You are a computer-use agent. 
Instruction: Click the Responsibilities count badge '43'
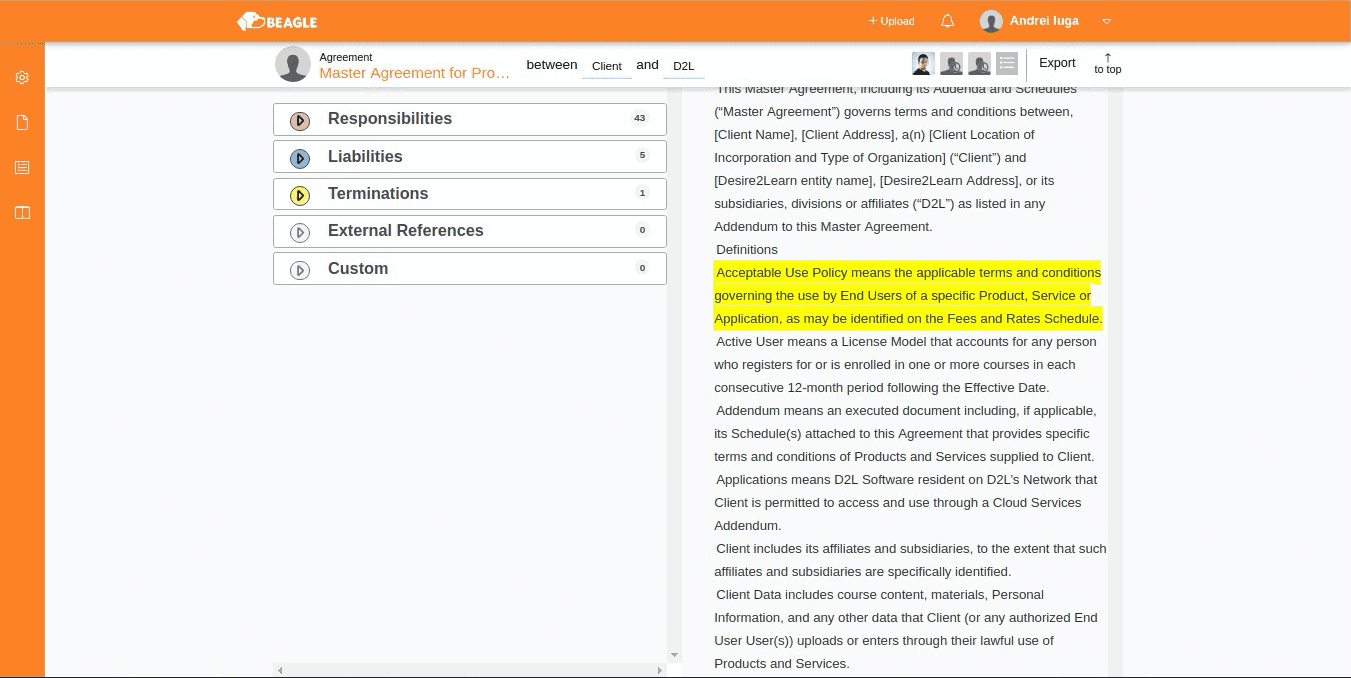[x=640, y=118]
